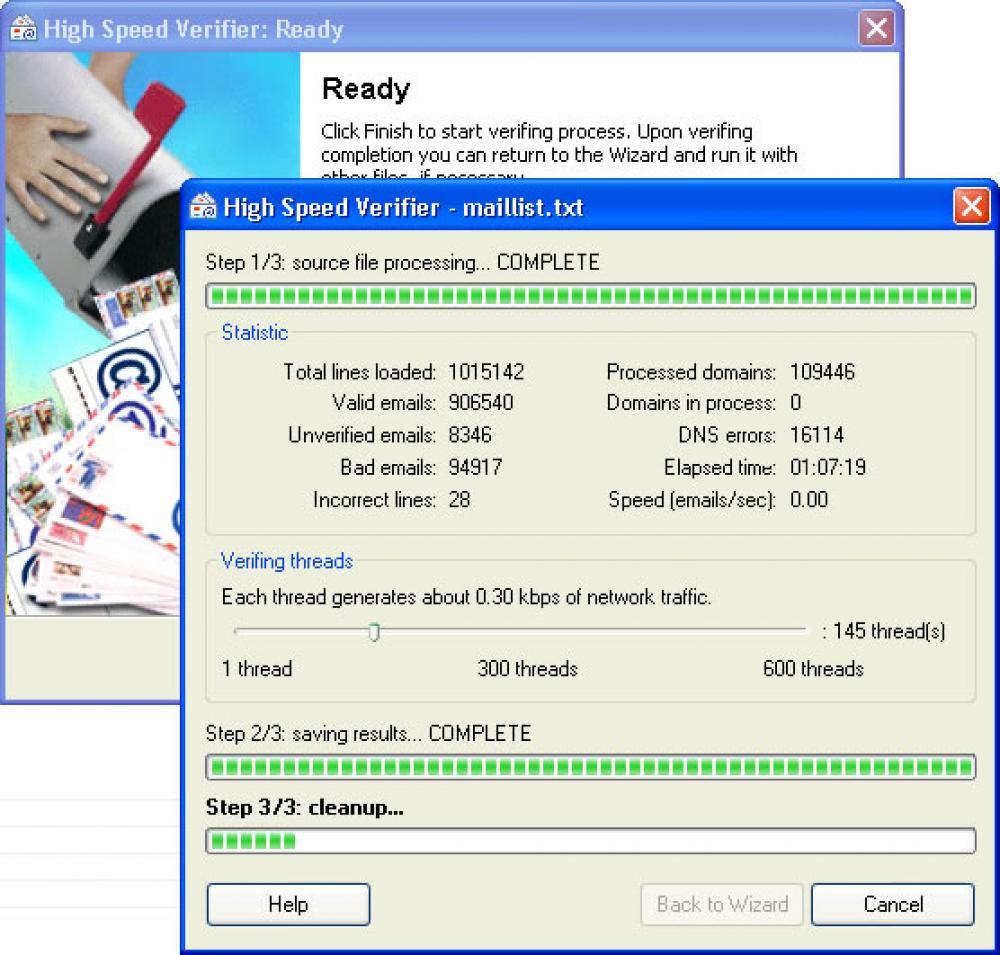
Task: Click the Step 1/3 progress bar
Action: click(590, 294)
